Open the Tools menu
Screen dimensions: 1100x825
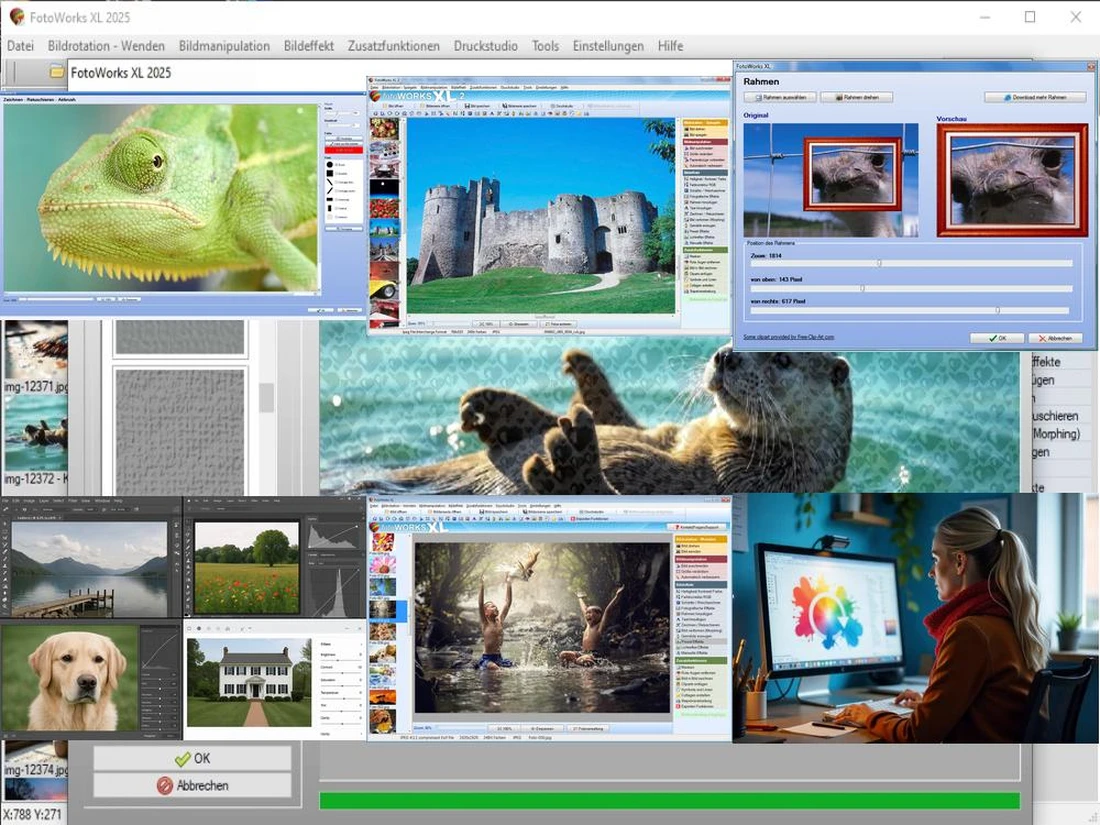click(x=545, y=46)
